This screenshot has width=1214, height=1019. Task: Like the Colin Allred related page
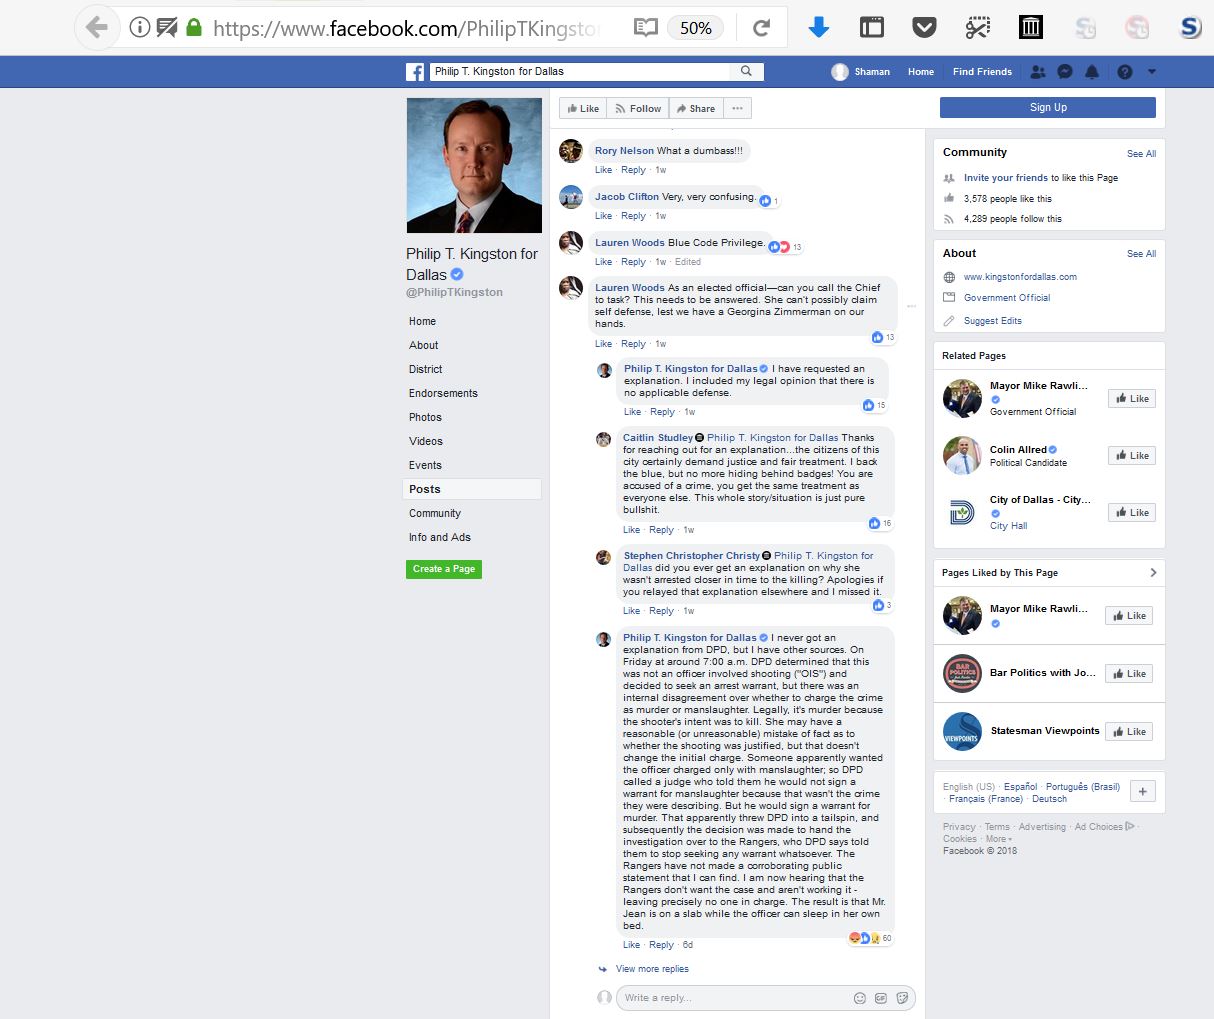click(1131, 456)
